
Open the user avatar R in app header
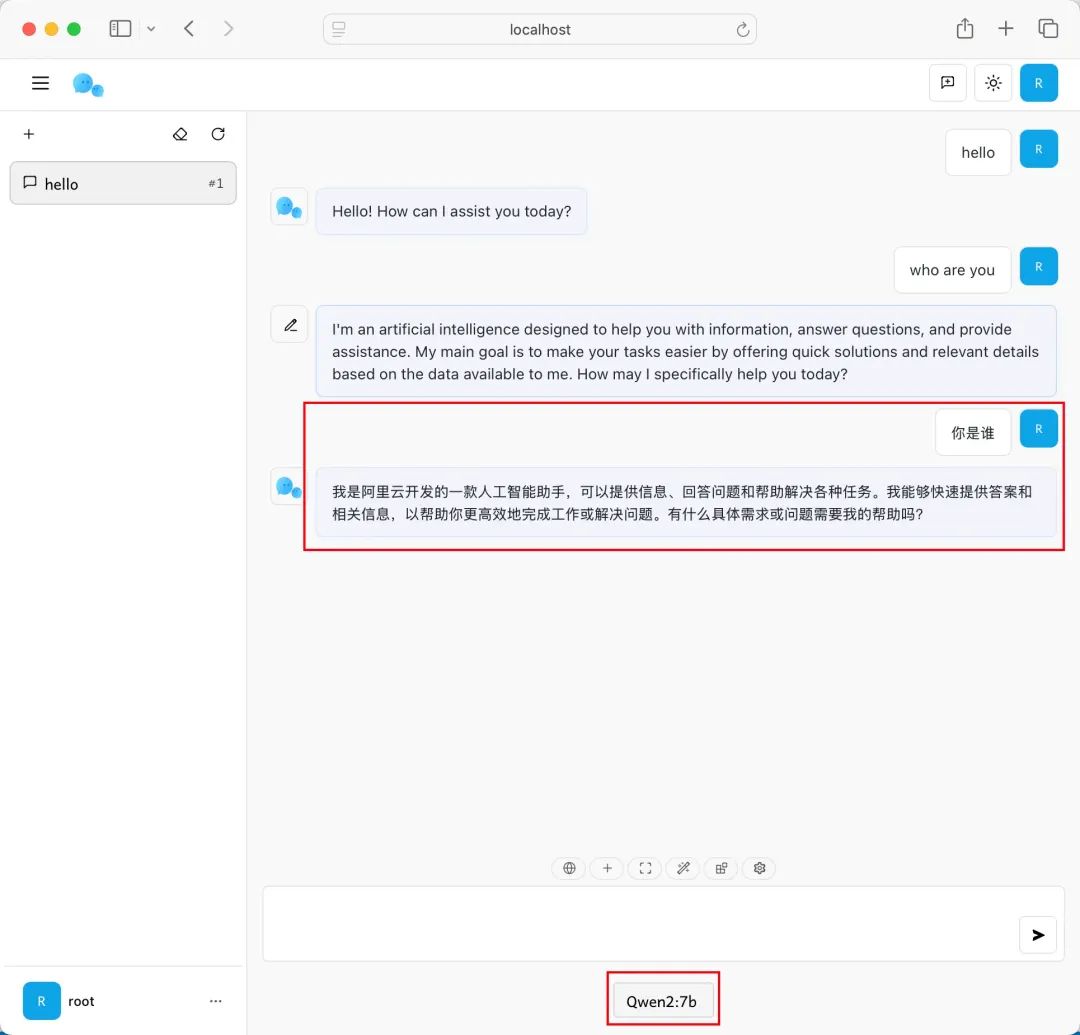pyautogui.click(x=1039, y=83)
